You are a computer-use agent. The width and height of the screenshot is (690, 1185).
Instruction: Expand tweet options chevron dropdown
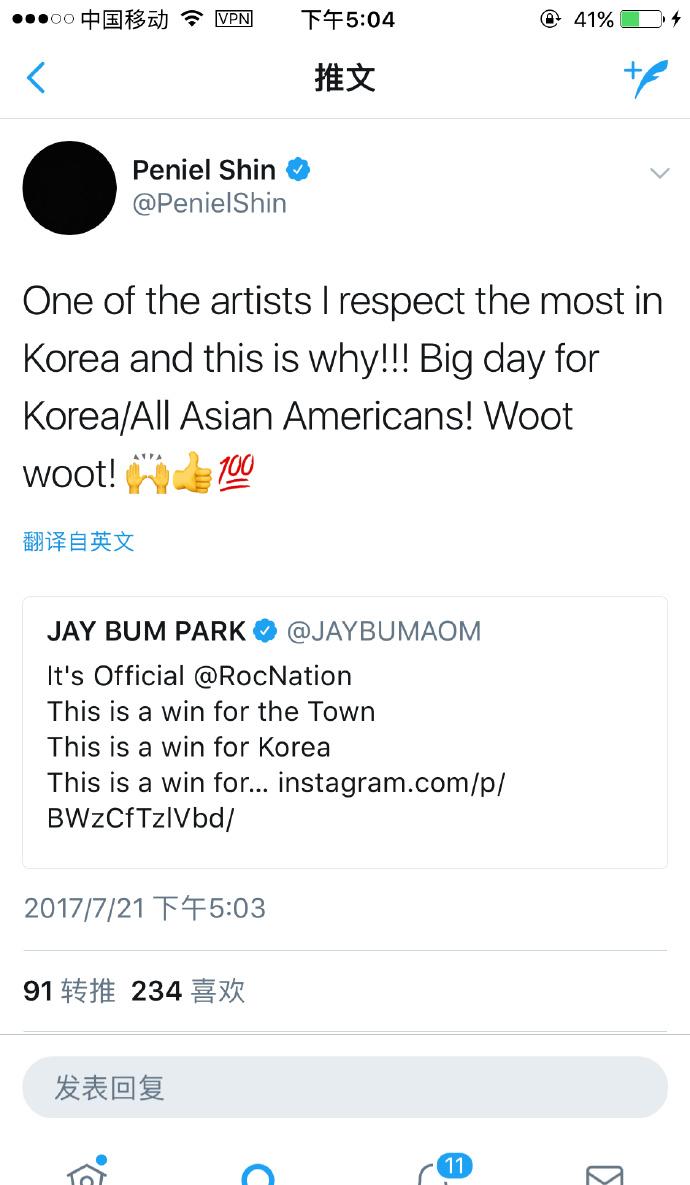pyautogui.click(x=659, y=174)
